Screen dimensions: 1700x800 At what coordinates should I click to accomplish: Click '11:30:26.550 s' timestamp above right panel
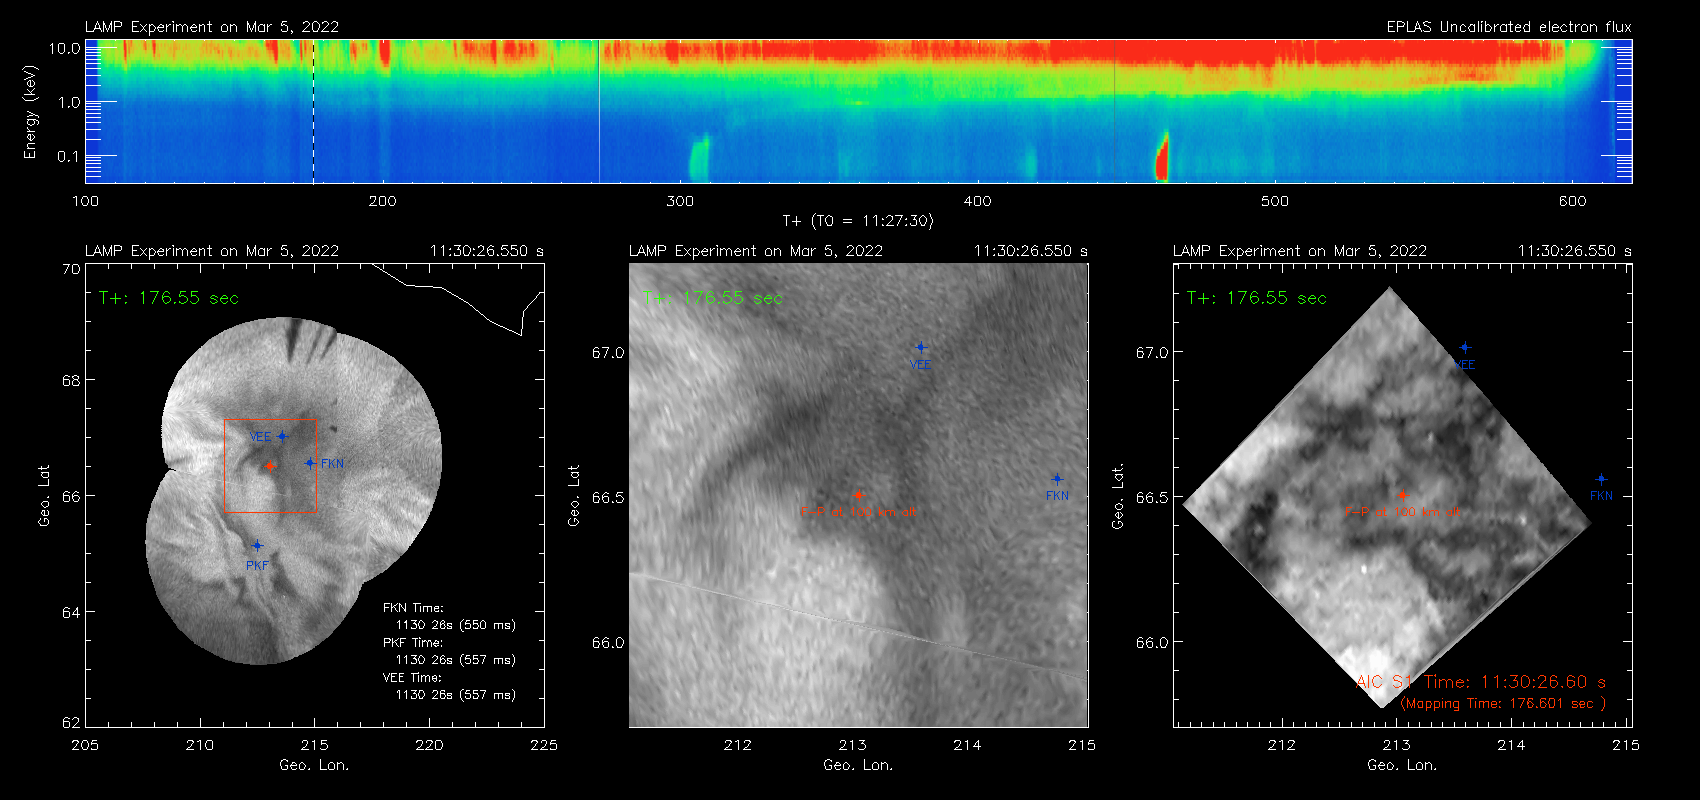pos(1575,251)
